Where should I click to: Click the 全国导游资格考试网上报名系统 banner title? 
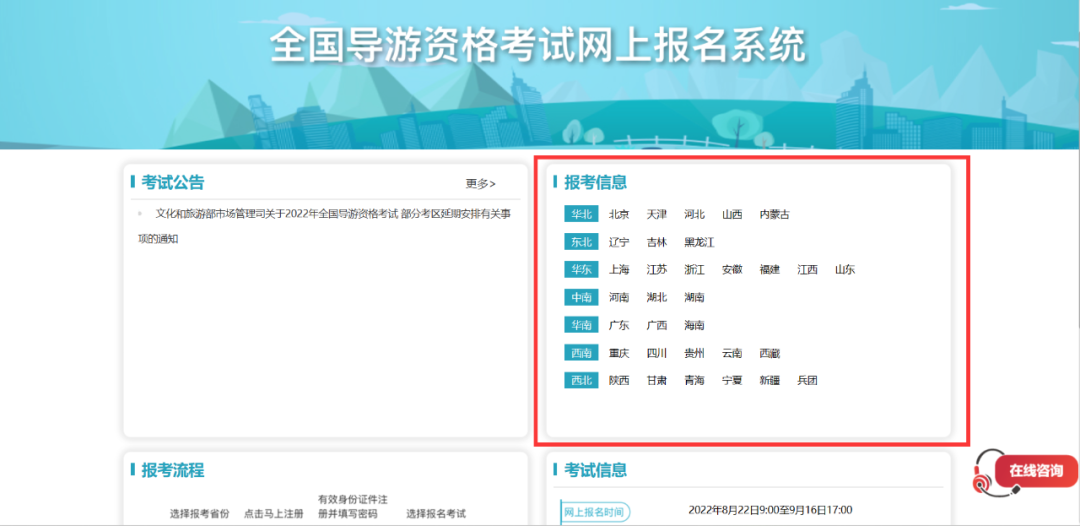[x=537, y=47]
